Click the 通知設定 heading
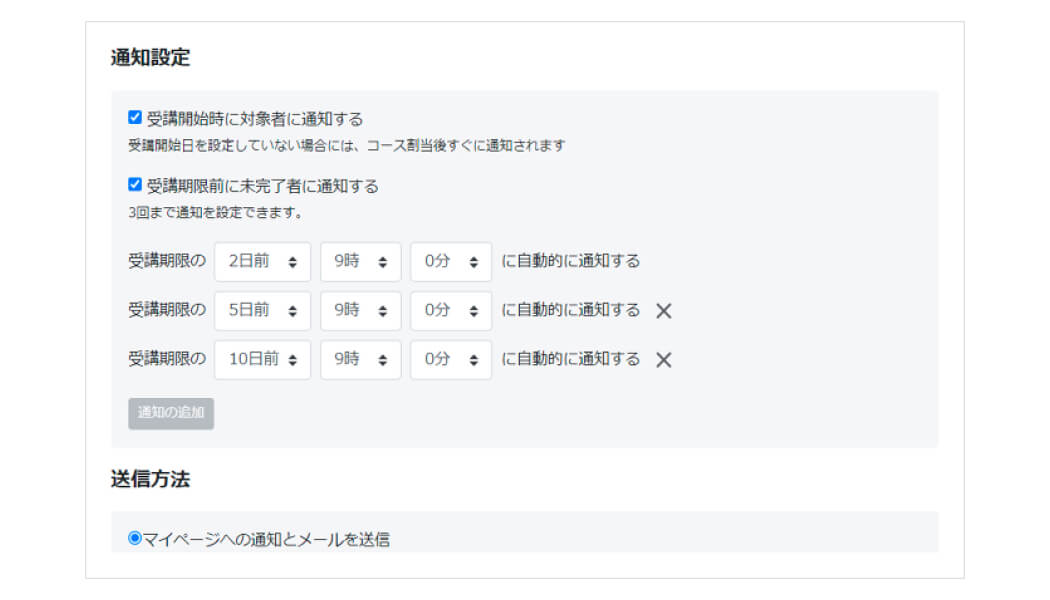This screenshot has width=1050, height=600. (x=150, y=58)
